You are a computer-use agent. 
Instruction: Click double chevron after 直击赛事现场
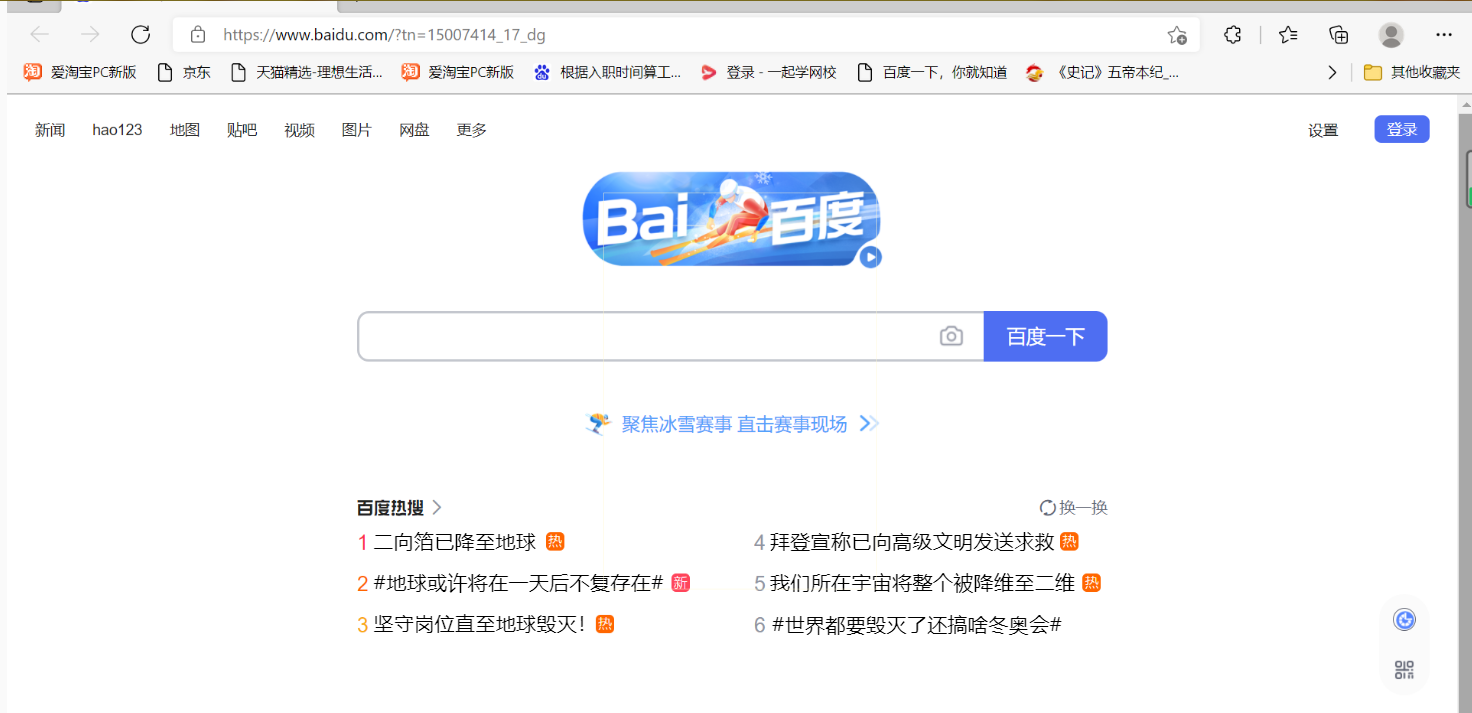point(869,424)
